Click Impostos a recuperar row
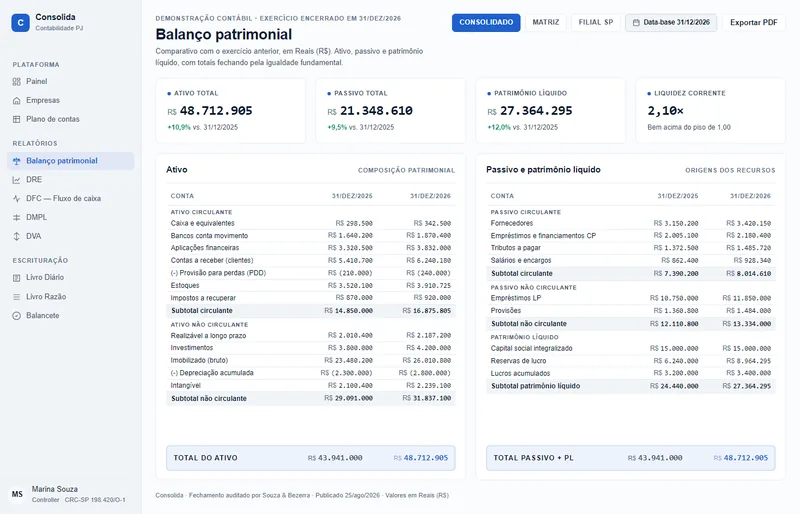Screen dimensions: 800x514 click(x=311, y=298)
